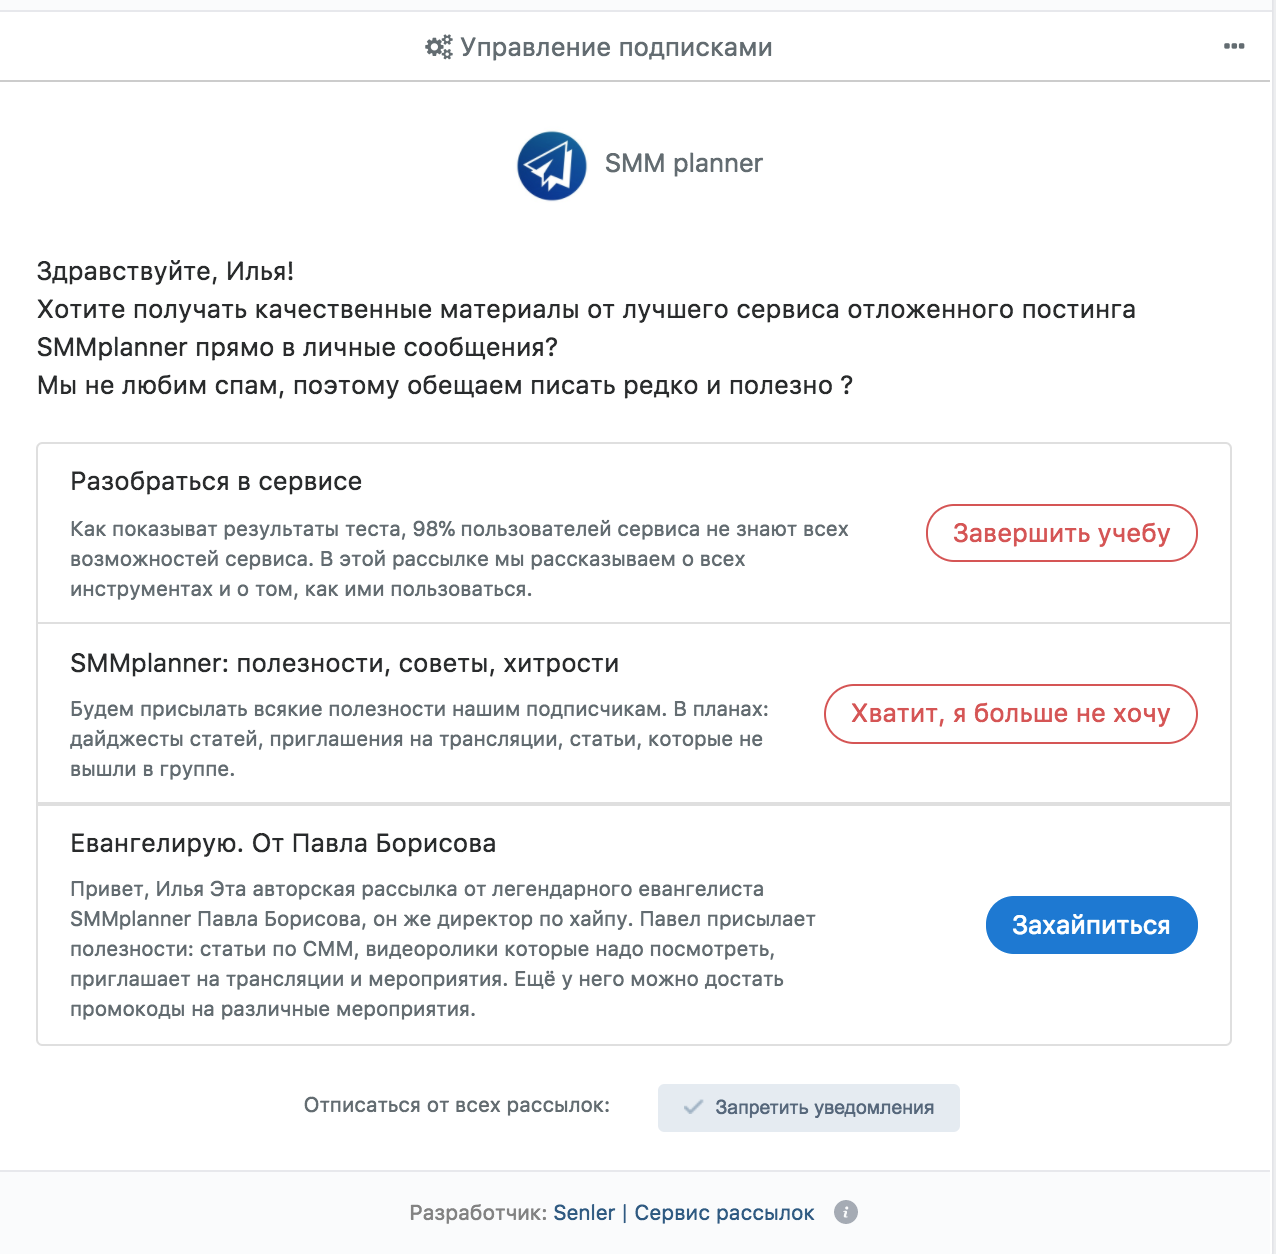
Task: Select SMMplanner: полезности, советы, хитрости heading
Action: [x=345, y=663]
